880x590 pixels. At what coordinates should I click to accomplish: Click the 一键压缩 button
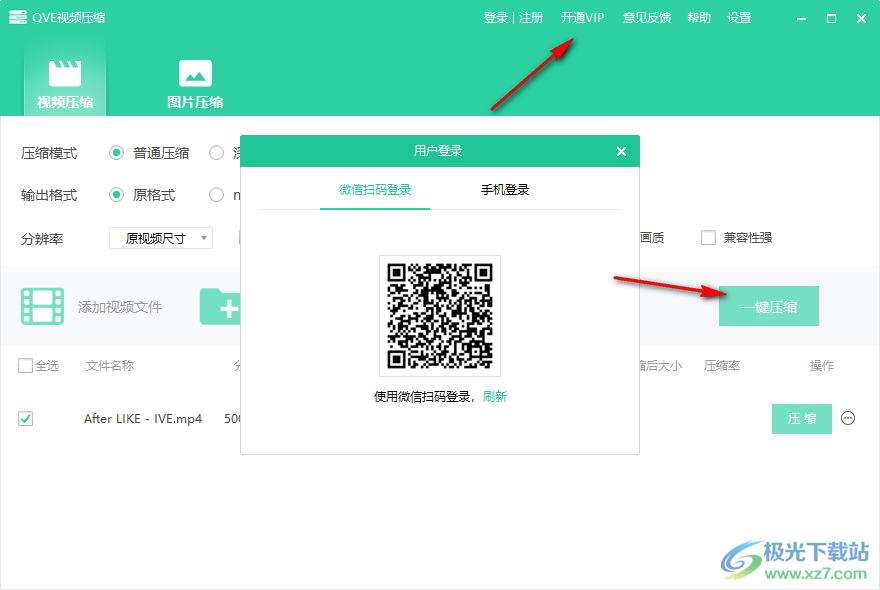(768, 306)
